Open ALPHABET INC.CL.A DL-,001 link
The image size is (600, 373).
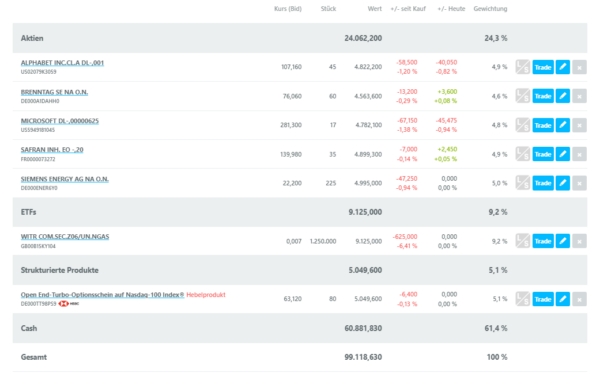coord(62,63)
